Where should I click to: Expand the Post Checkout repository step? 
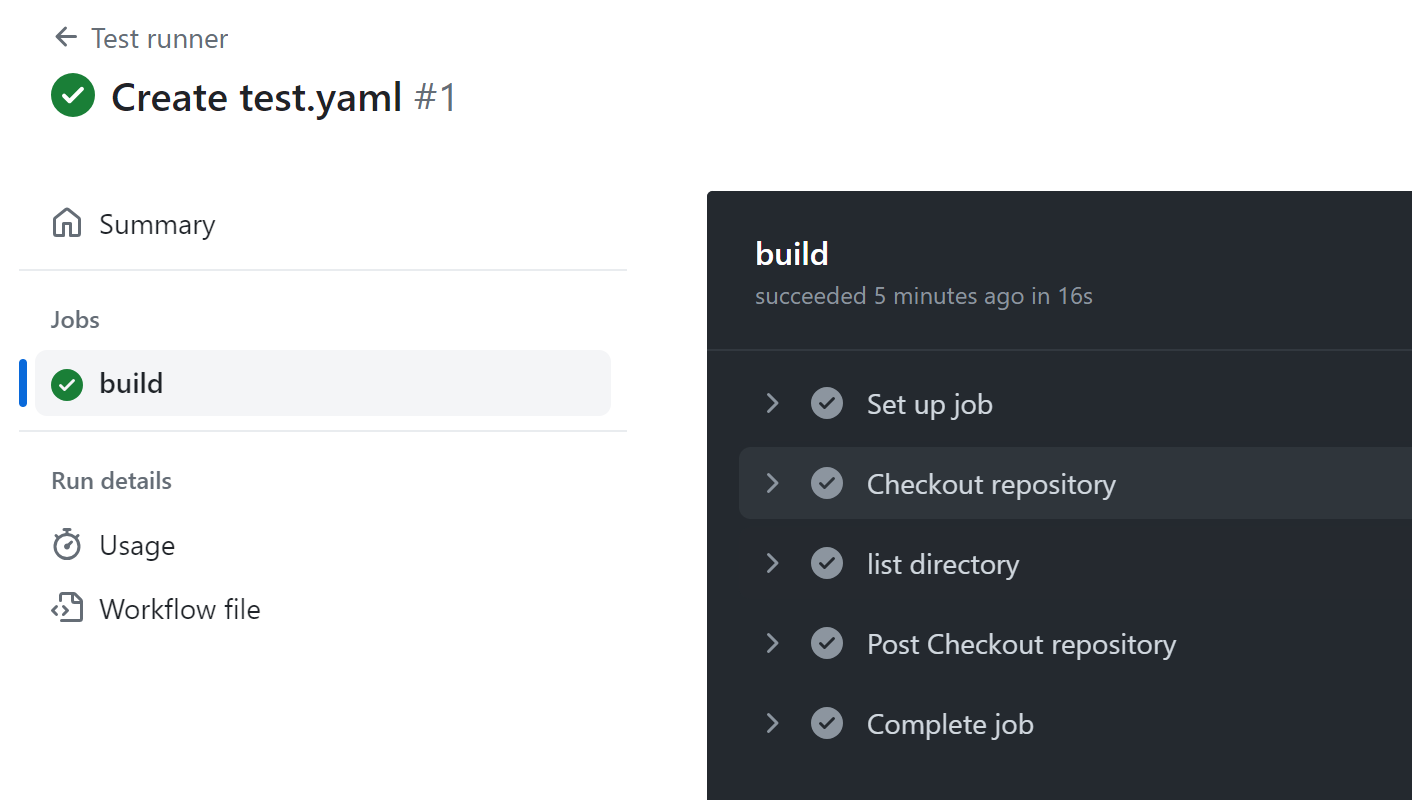(x=772, y=644)
